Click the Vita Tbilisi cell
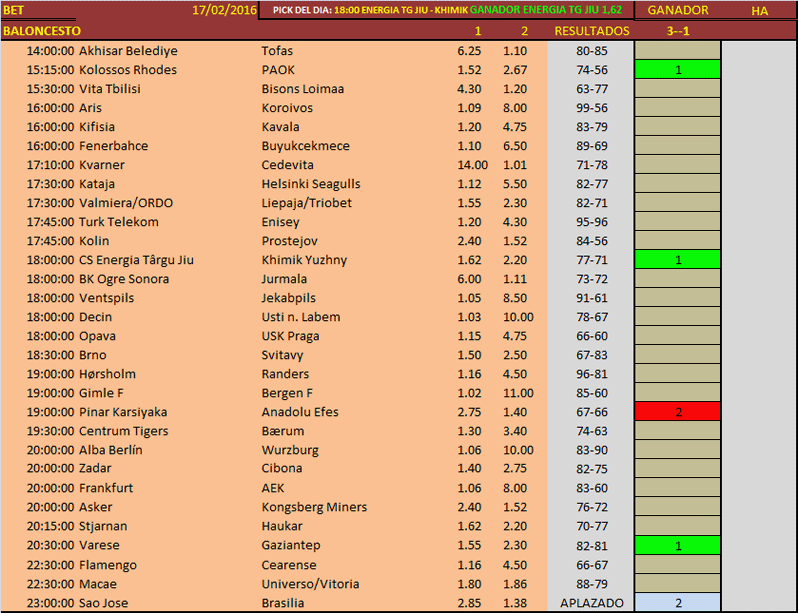 pyautogui.click(x=109, y=89)
